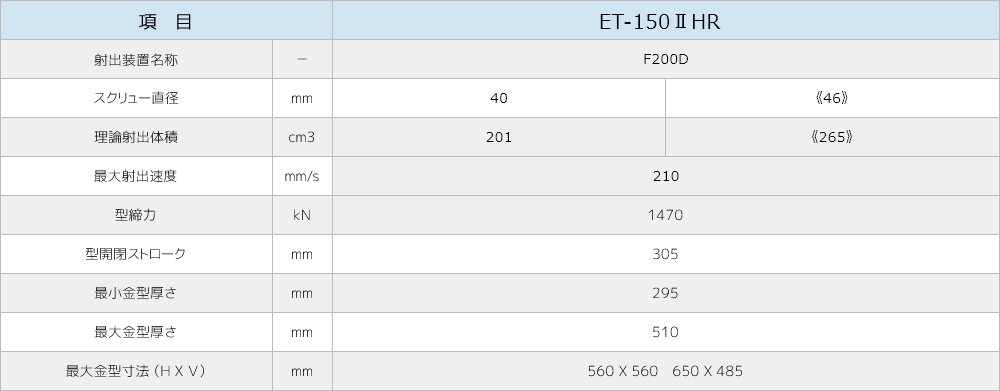Click the 項目 header cell
Screen dimensions: 1000x391
pyautogui.click(x=166, y=20)
